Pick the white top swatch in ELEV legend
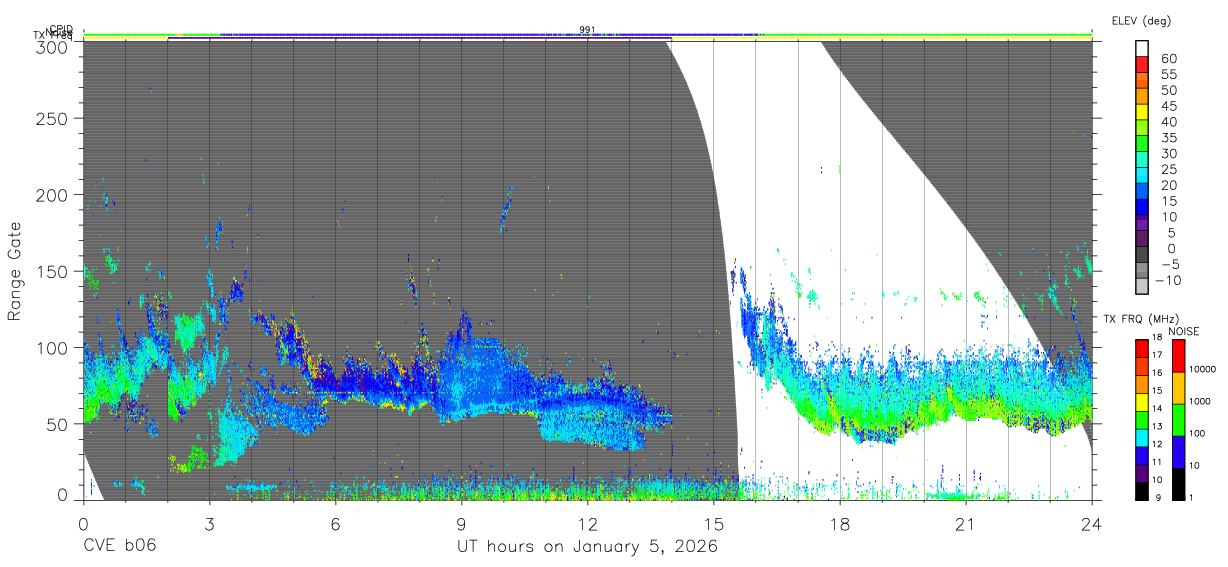The image size is (1228, 567). [x=1142, y=48]
